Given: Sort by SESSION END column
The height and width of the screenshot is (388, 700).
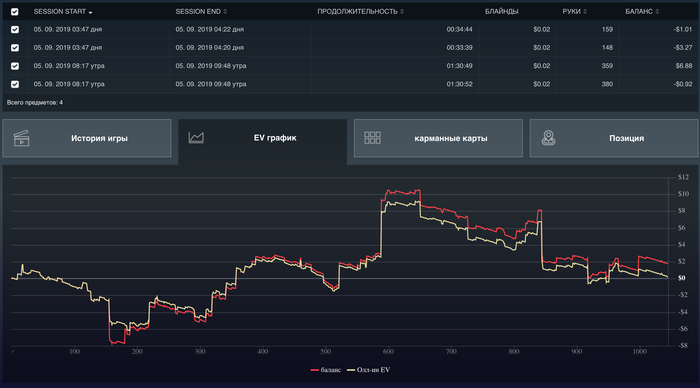Looking at the screenshot, I should pos(201,12).
